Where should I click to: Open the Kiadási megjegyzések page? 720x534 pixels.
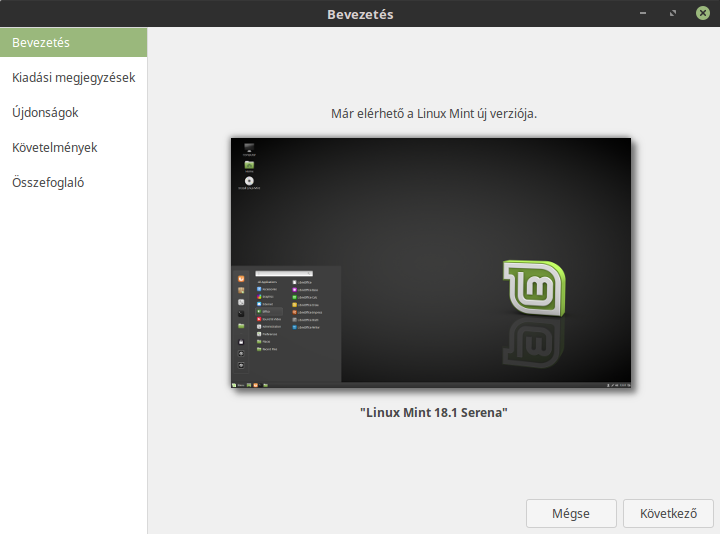(73, 78)
